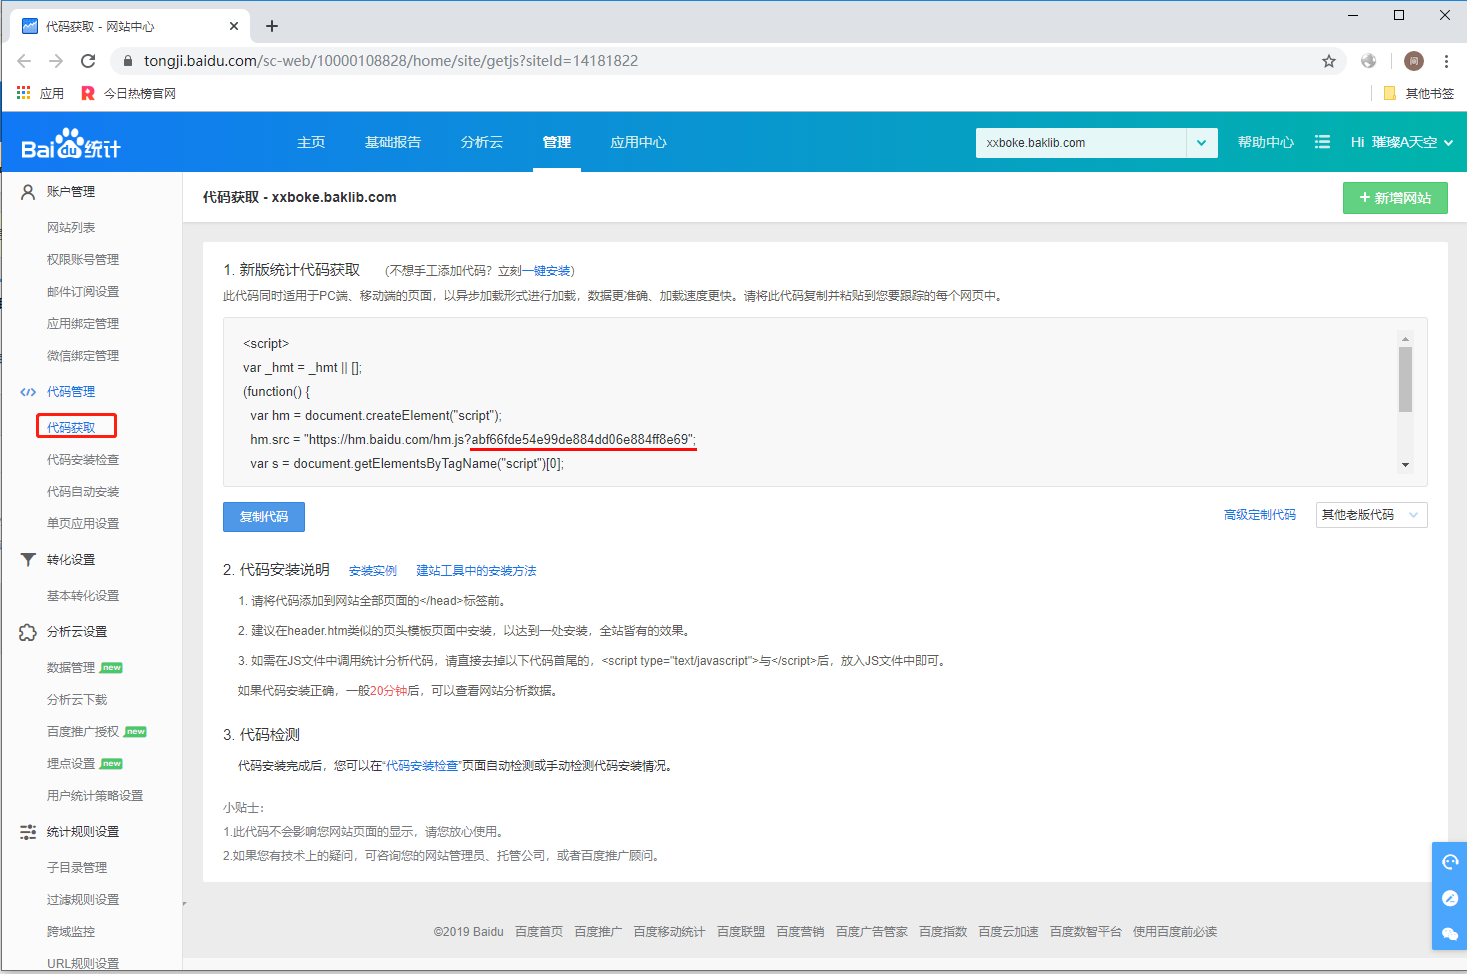
Task: Open the site selector dropdown arrow
Action: coord(1201,143)
